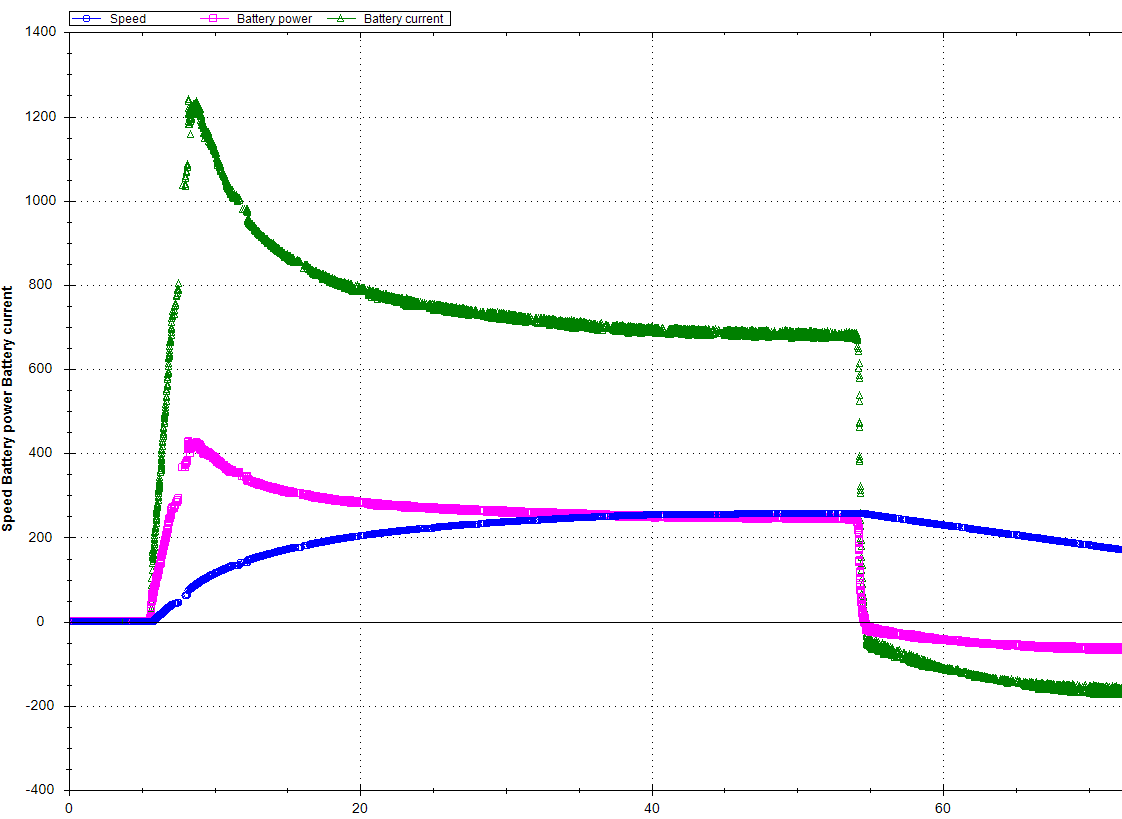Viewport: 1122px width, 819px height.
Task: Click the blue circle Speed legend marker
Action: 87,19
